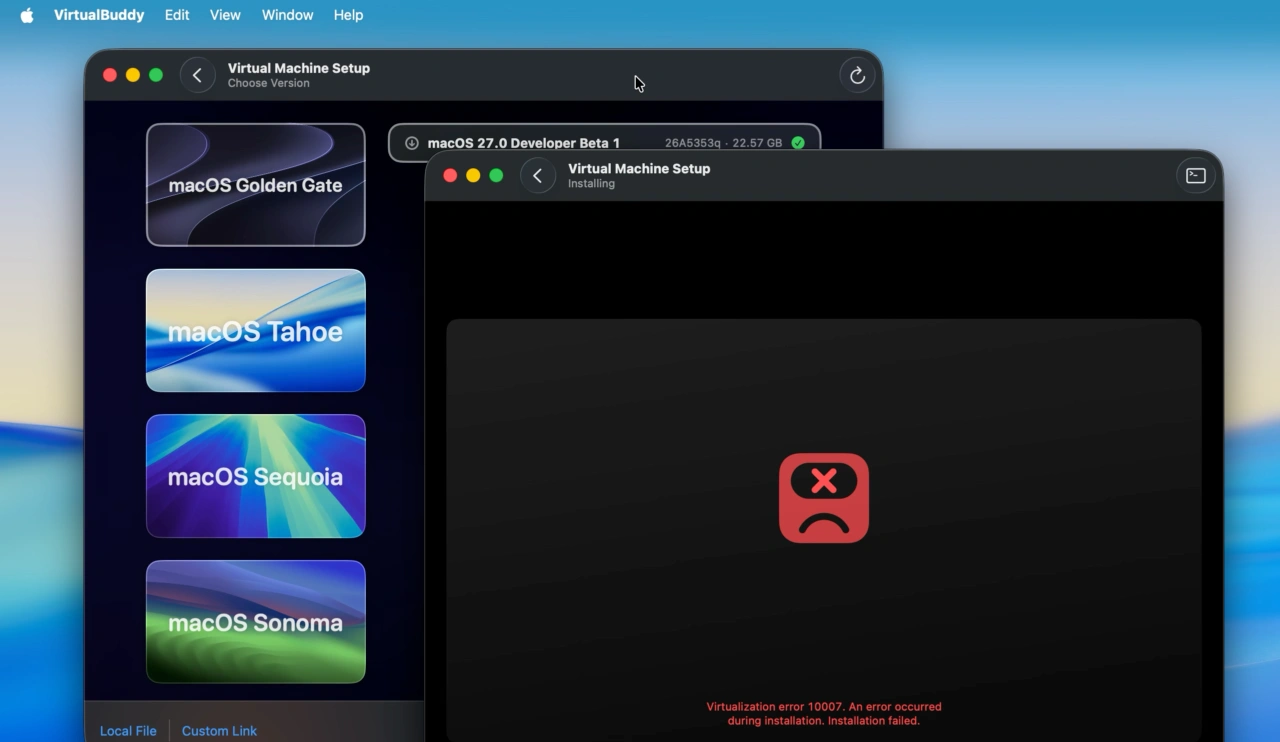Minimize the Installing window

[473, 176]
